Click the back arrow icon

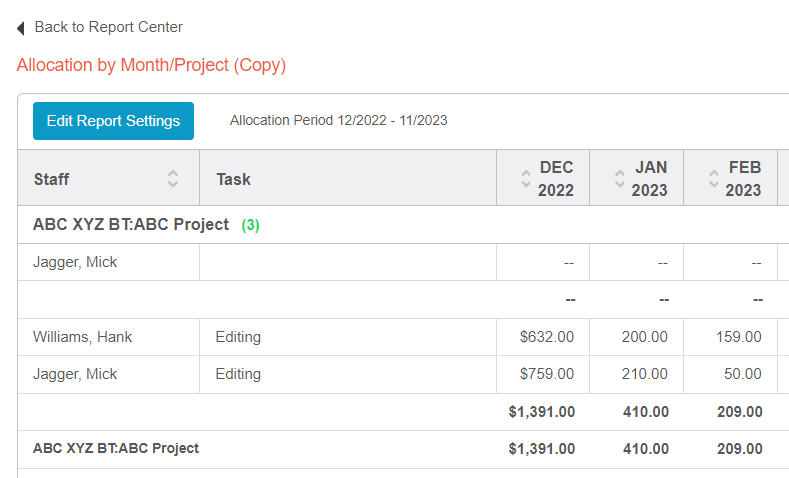tap(21, 28)
